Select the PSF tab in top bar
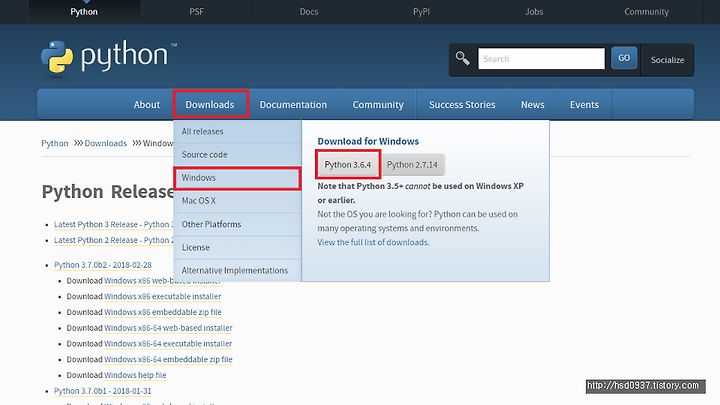This screenshot has width=720, height=405. click(197, 11)
